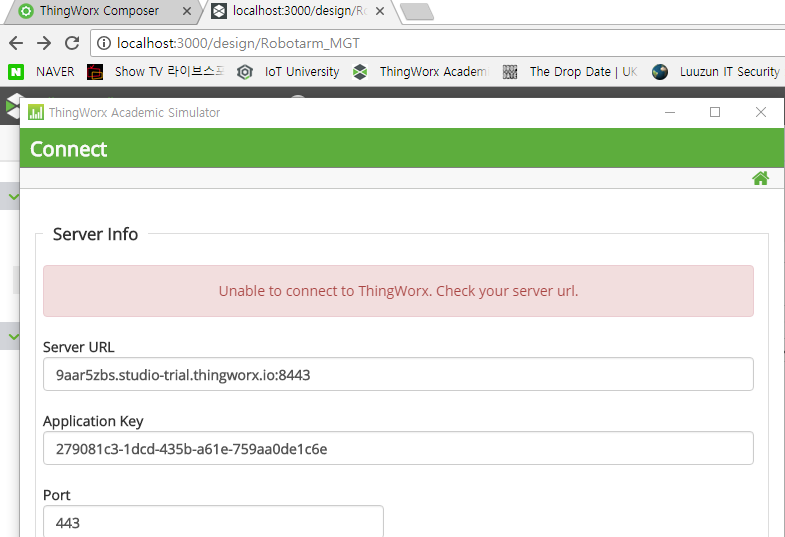Click the unable to connect error message
This screenshot has height=537, width=785.
click(398, 291)
